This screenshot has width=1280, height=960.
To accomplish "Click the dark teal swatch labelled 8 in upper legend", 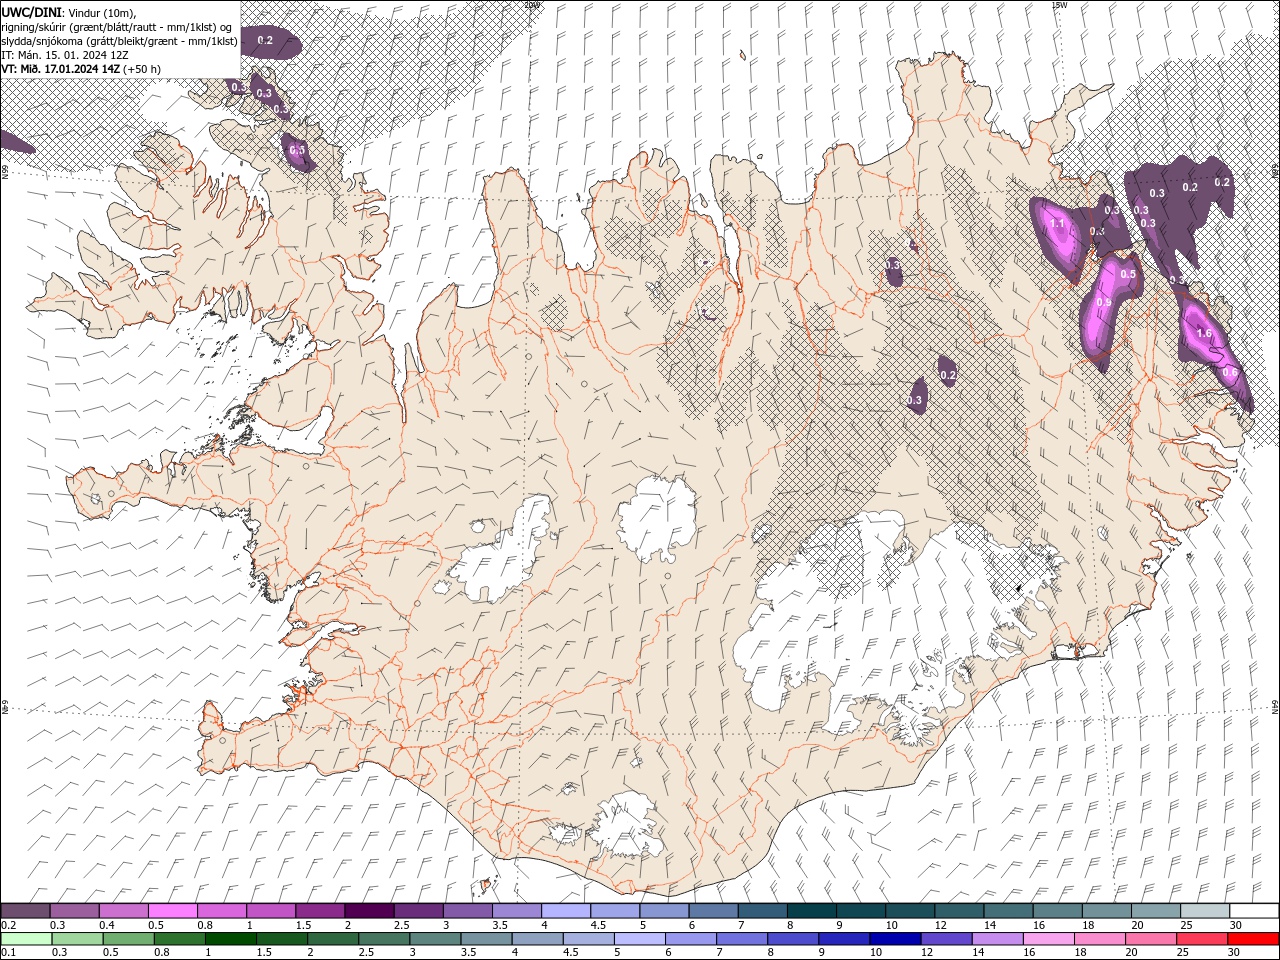I will tap(811, 911).
